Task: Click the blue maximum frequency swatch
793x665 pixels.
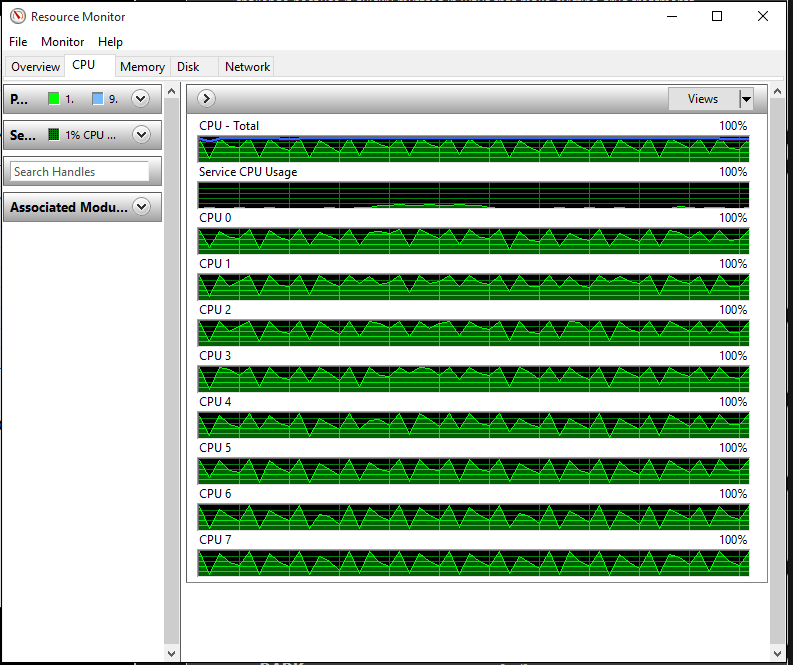Action: (x=98, y=99)
